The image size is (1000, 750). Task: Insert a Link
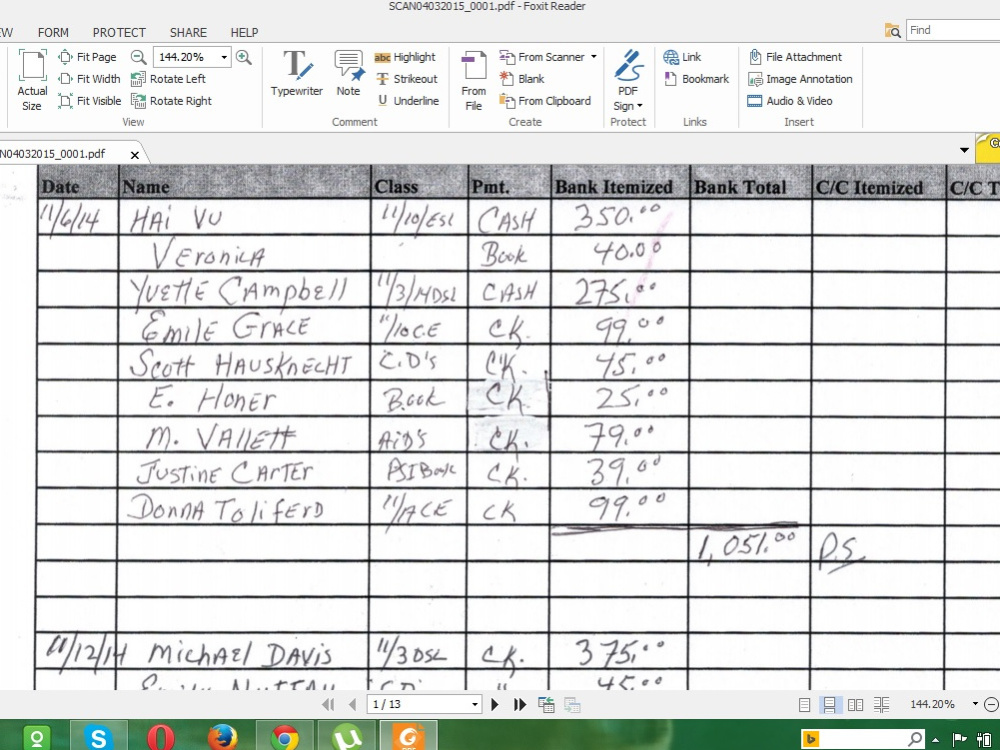[682, 57]
